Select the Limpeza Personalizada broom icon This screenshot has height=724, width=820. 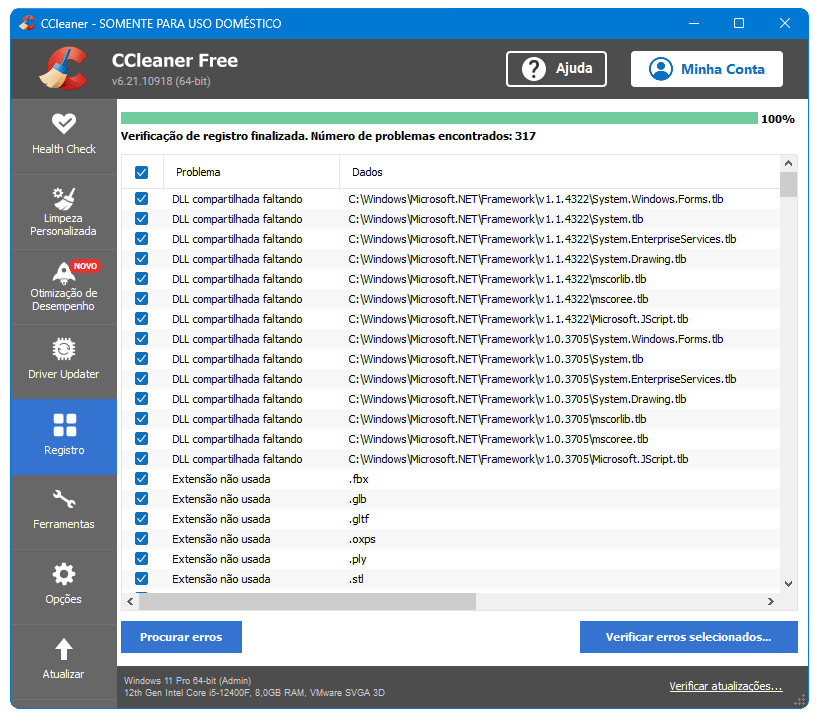(64, 198)
